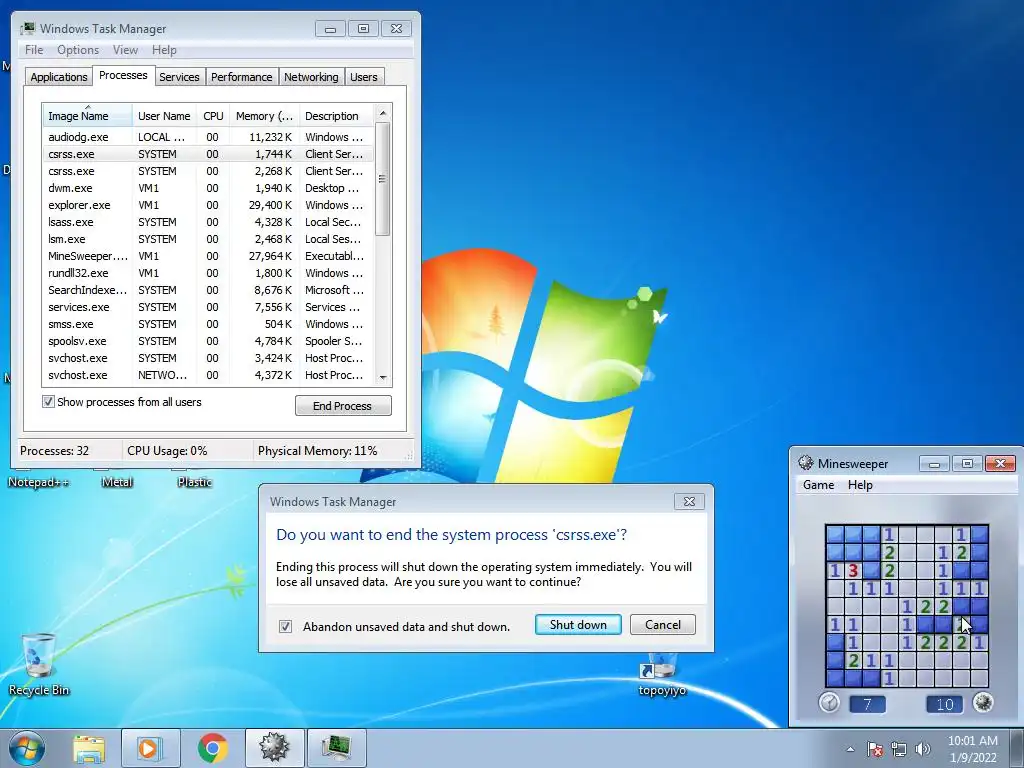Viewport: 1024px width, 768px height.
Task: Uncheck Abandon unsaved data and shut down
Action: (x=285, y=626)
